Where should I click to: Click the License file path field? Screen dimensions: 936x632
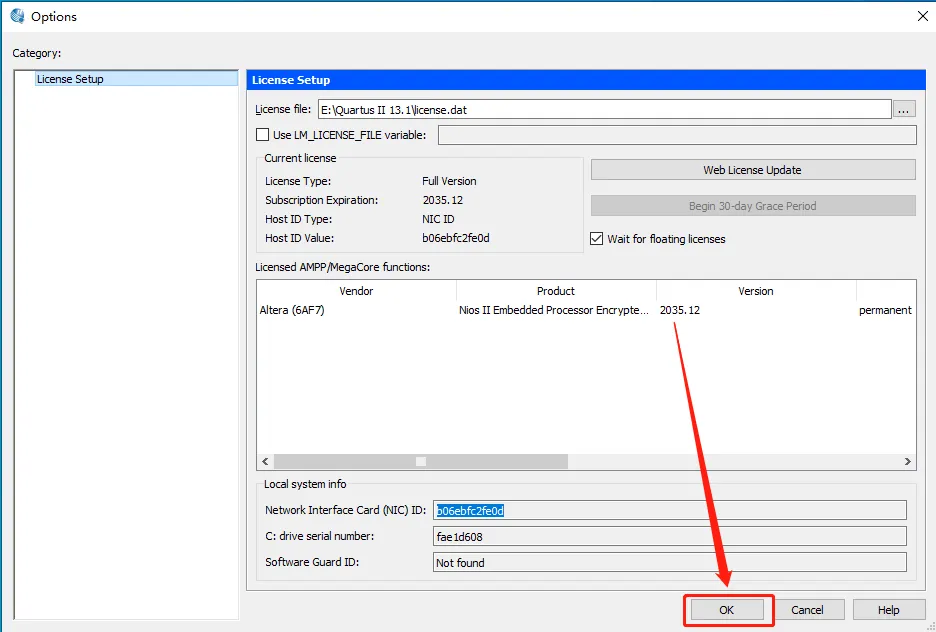[x=604, y=110]
